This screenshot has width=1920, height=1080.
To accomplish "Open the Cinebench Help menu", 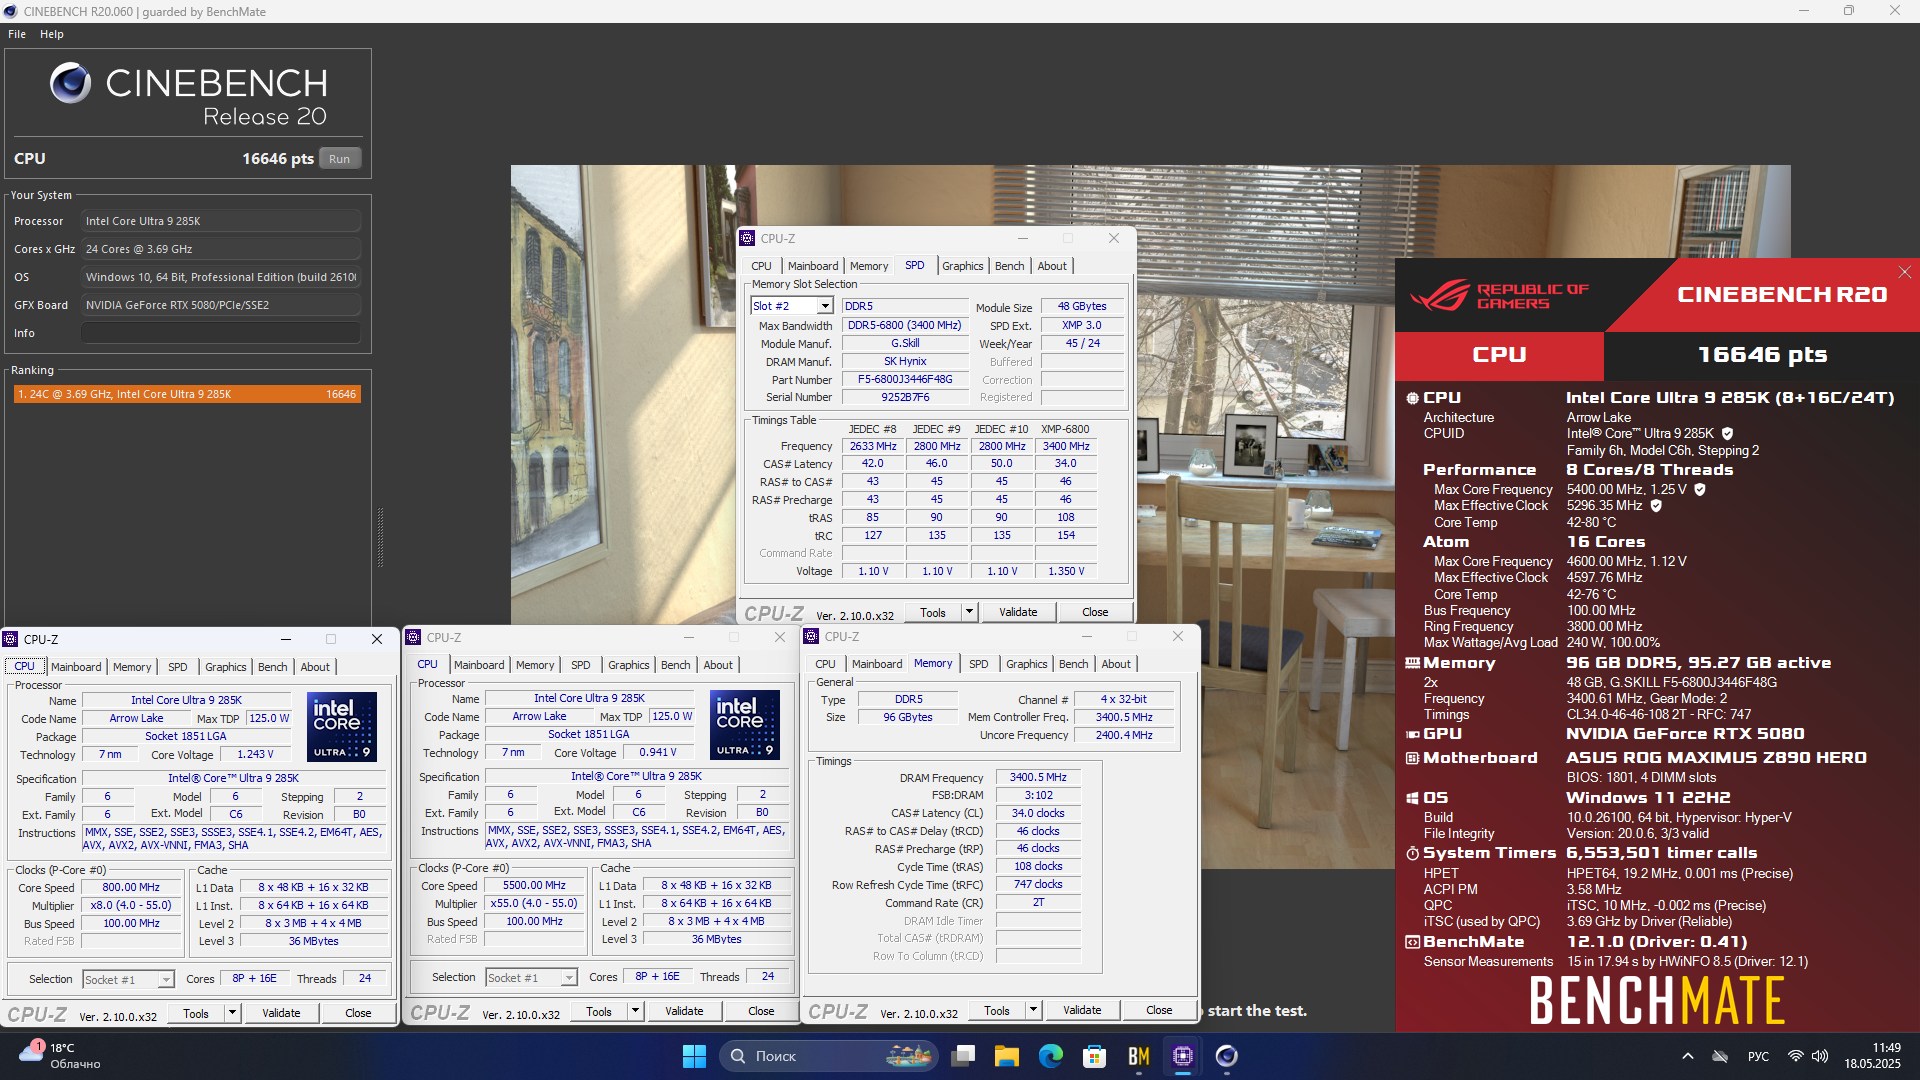I will point(52,34).
